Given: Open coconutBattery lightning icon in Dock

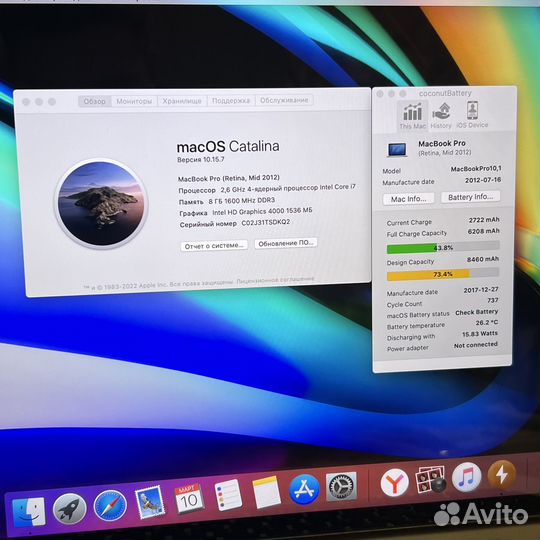Looking at the screenshot, I should [502, 474].
